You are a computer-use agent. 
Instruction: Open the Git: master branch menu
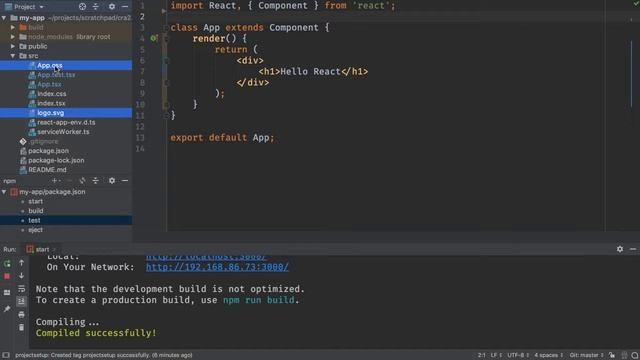tap(586, 355)
